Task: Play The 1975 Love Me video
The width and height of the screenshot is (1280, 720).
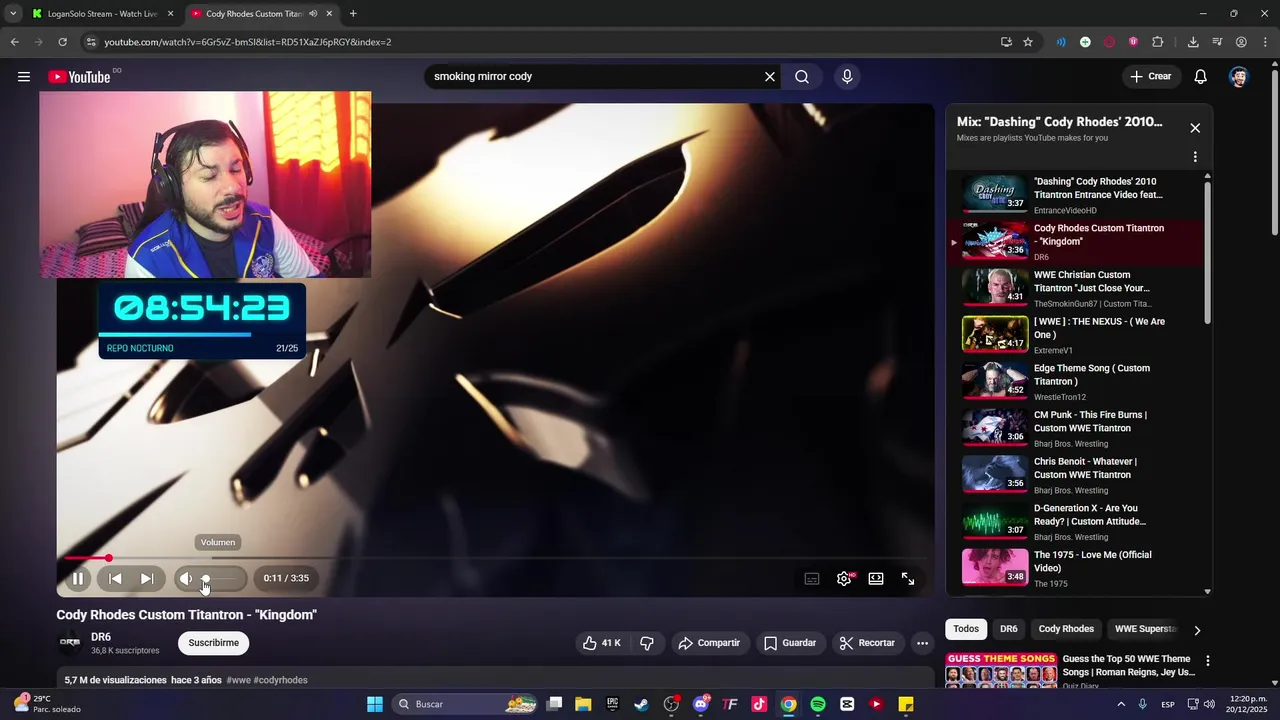Action: click(x=1074, y=568)
